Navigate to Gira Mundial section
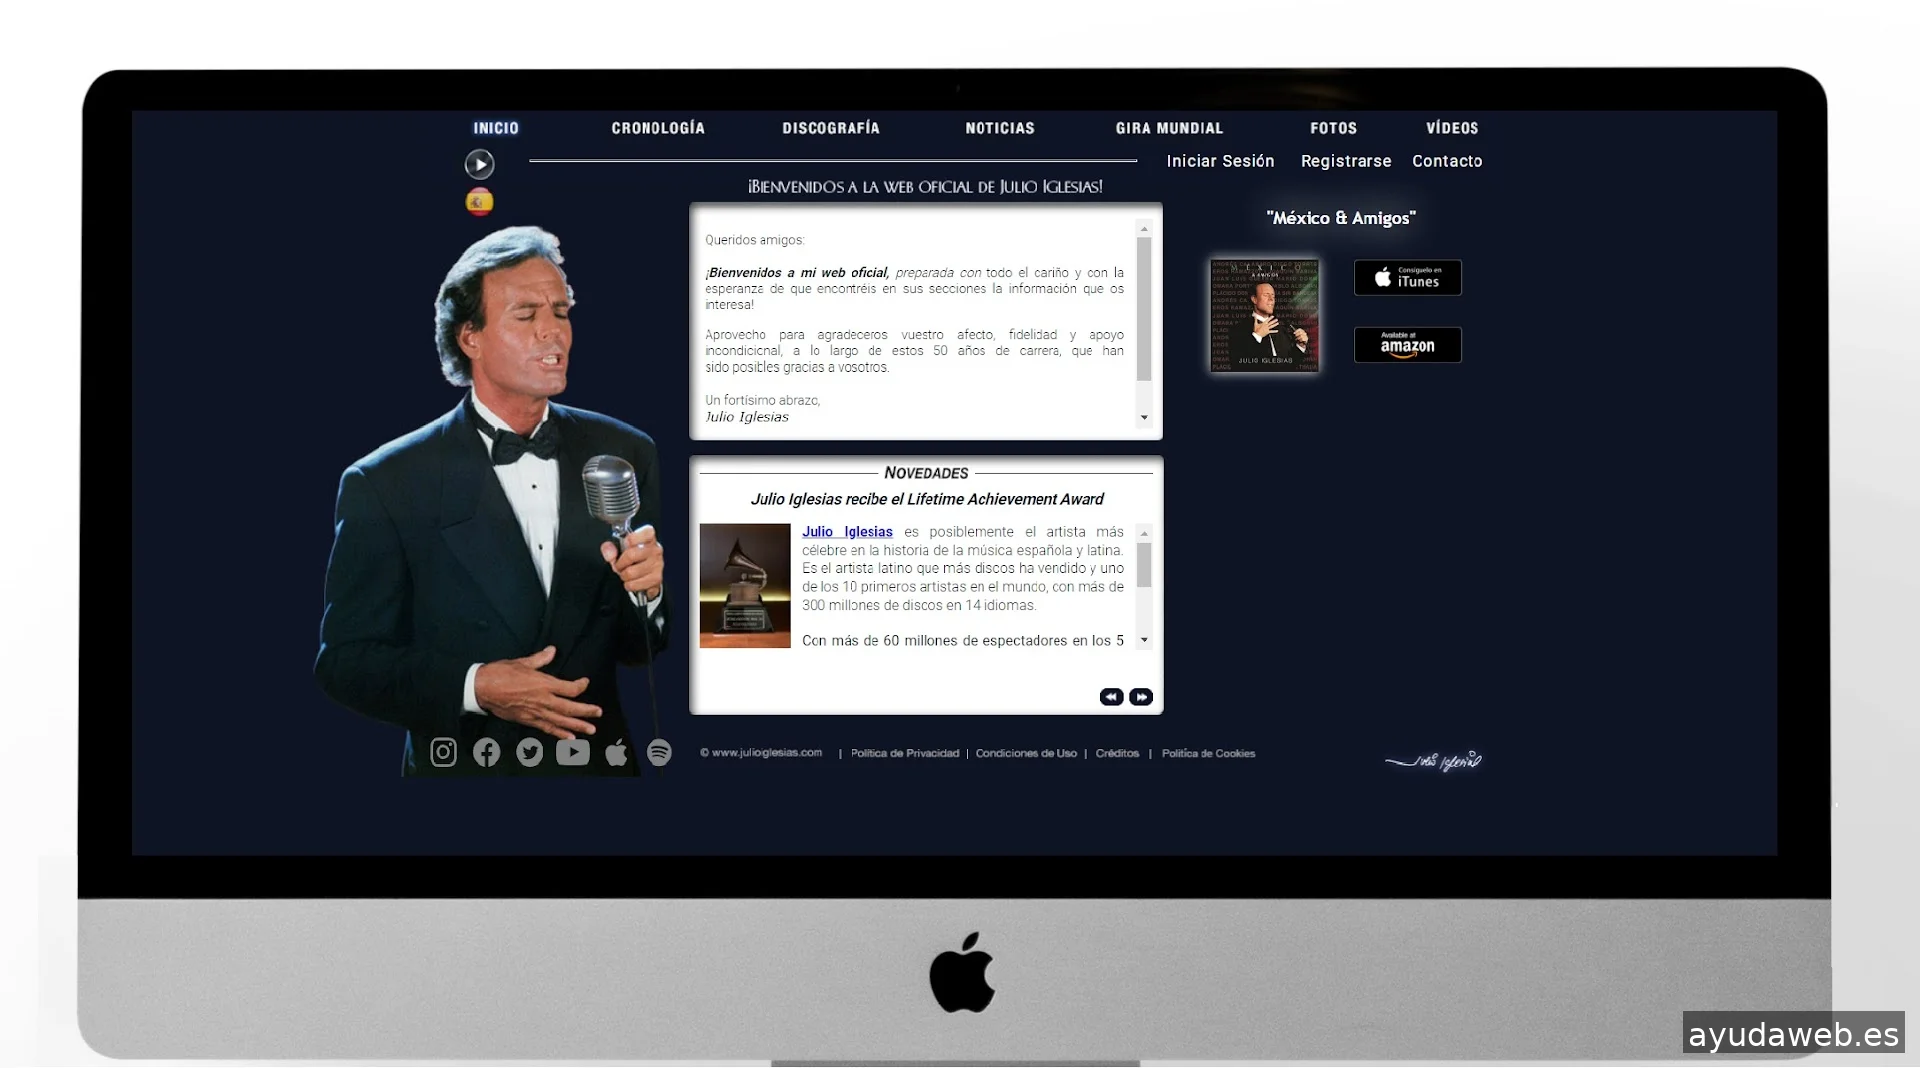This screenshot has height=1068, width=1920. pos(1169,128)
